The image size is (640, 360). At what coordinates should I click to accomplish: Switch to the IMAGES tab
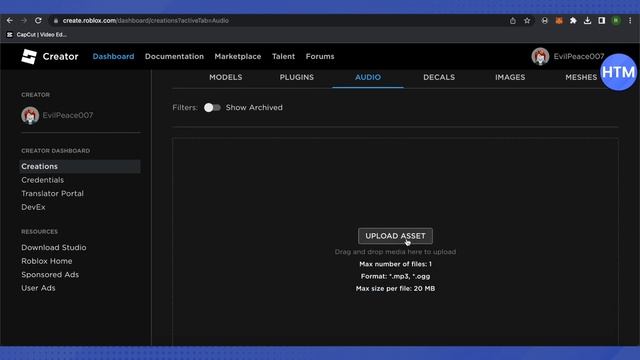click(x=510, y=77)
